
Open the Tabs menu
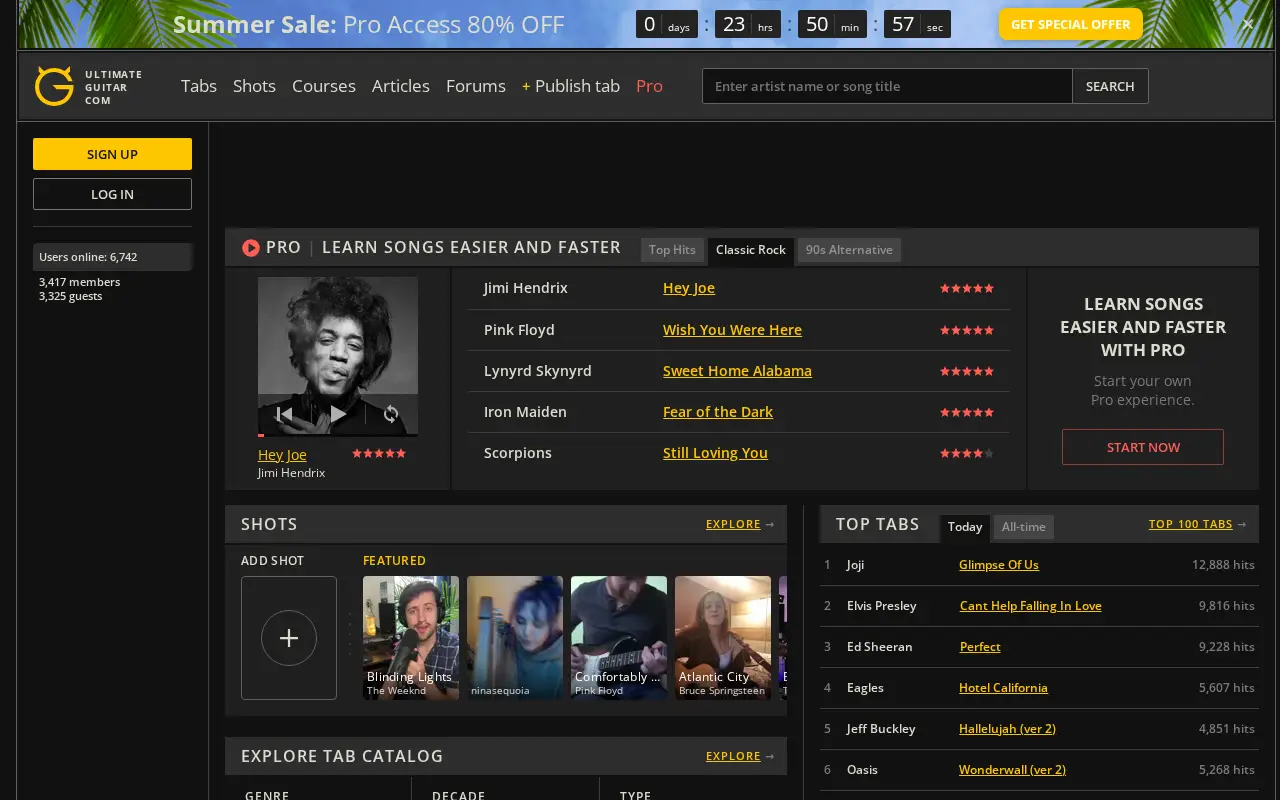[199, 86]
